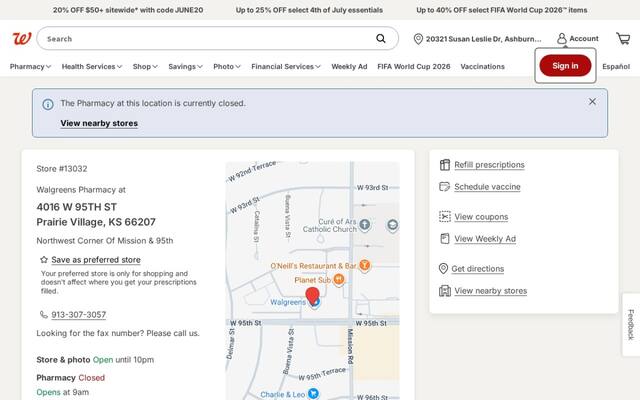This screenshot has height=400, width=640.
Task: Expand the Financial Services menu
Action: [x=286, y=67]
